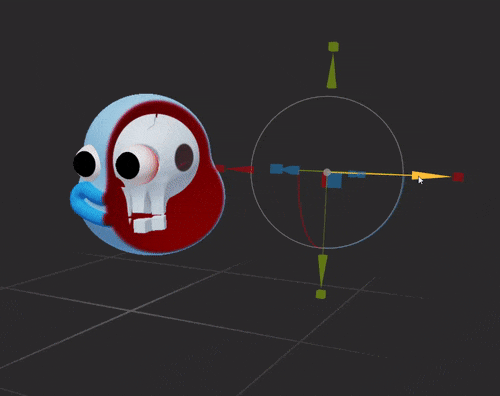Click the large blue plane square below gizmo center
The height and width of the screenshot is (396, 500).
click(x=334, y=181)
